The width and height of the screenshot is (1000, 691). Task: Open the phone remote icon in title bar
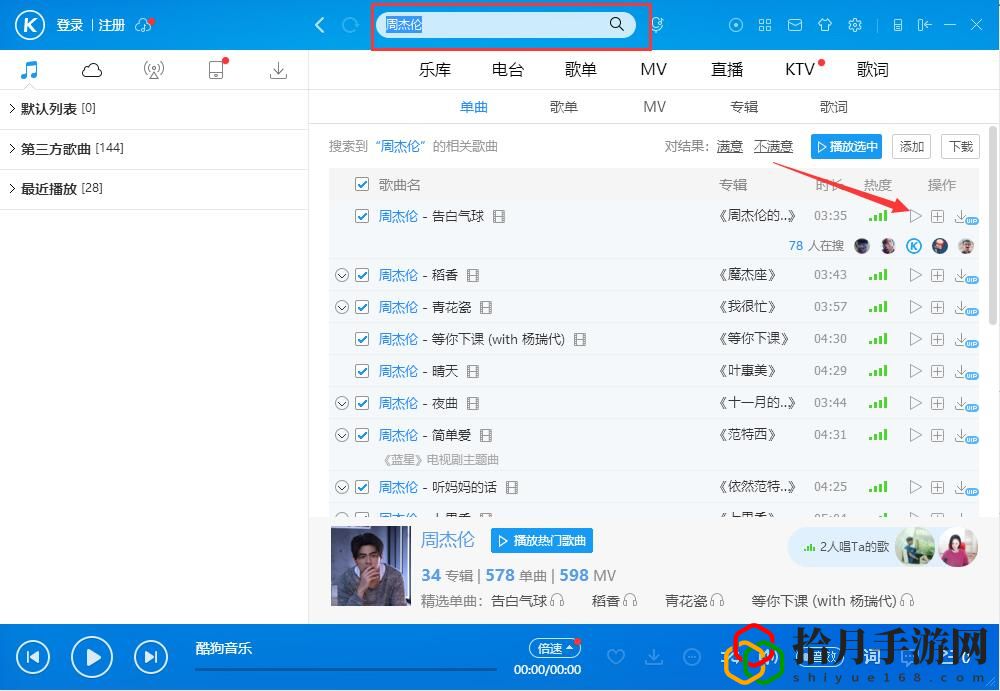click(x=897, y=25)
